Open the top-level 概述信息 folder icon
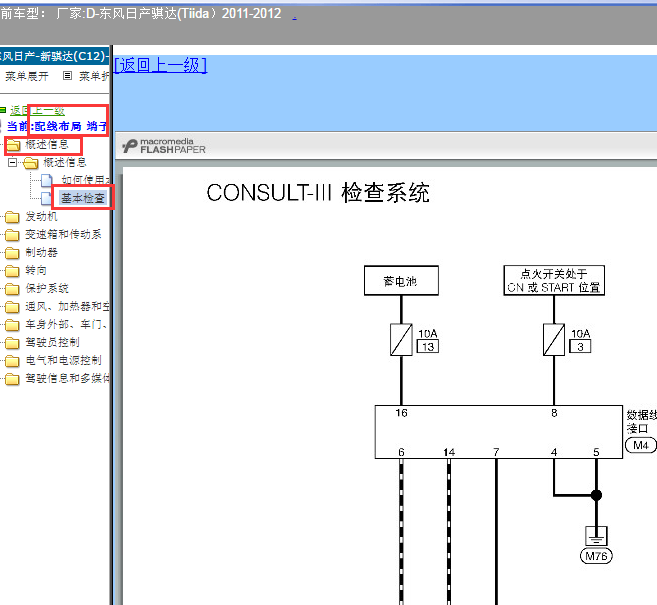Image resolution: width=657 pixels, height=605 pixels. [13, 145]
